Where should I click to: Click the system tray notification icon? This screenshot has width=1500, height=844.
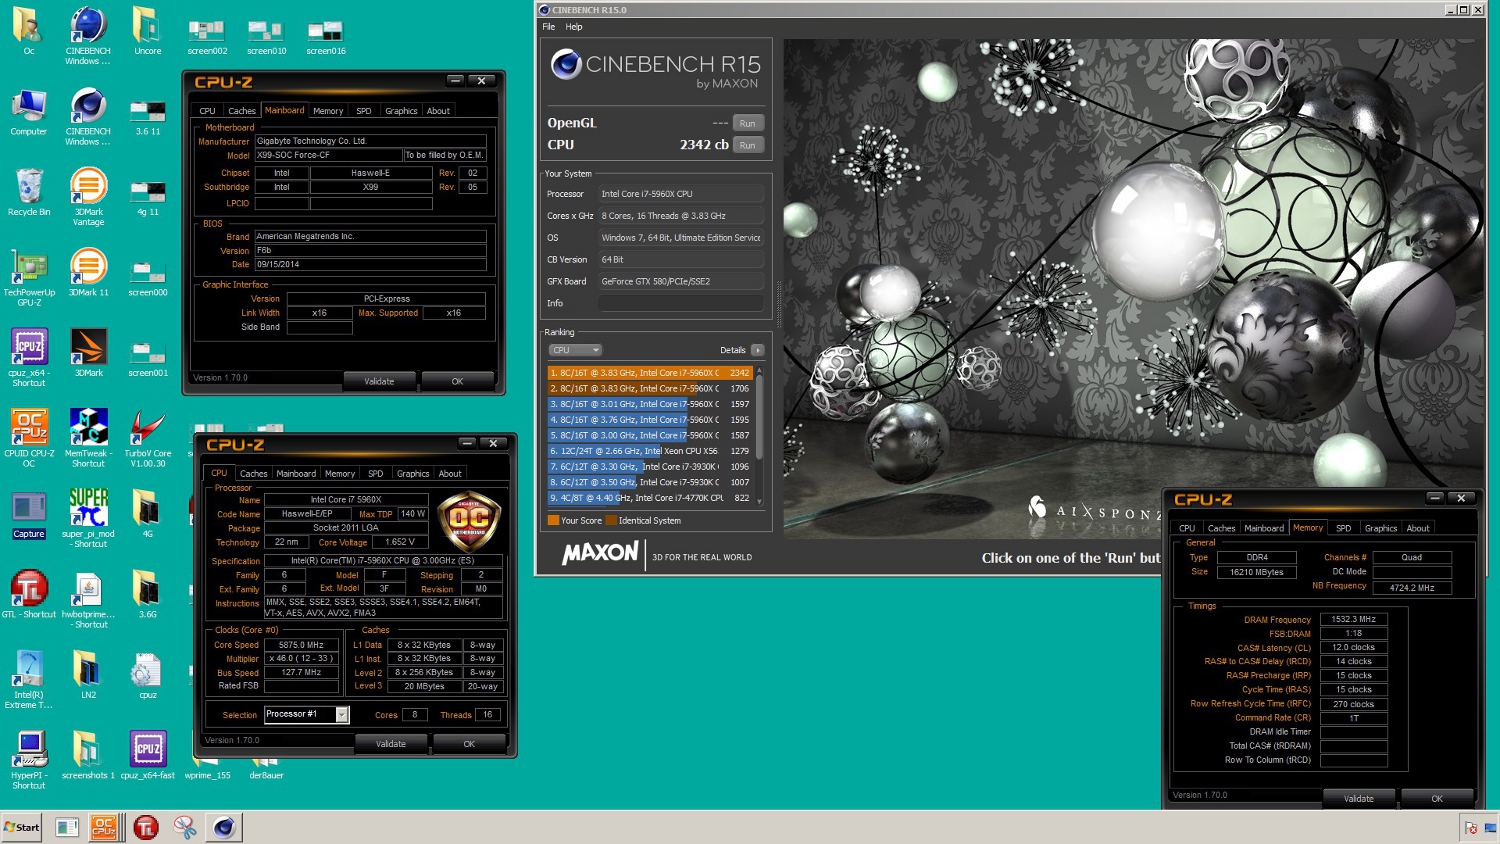[1472, 827]
